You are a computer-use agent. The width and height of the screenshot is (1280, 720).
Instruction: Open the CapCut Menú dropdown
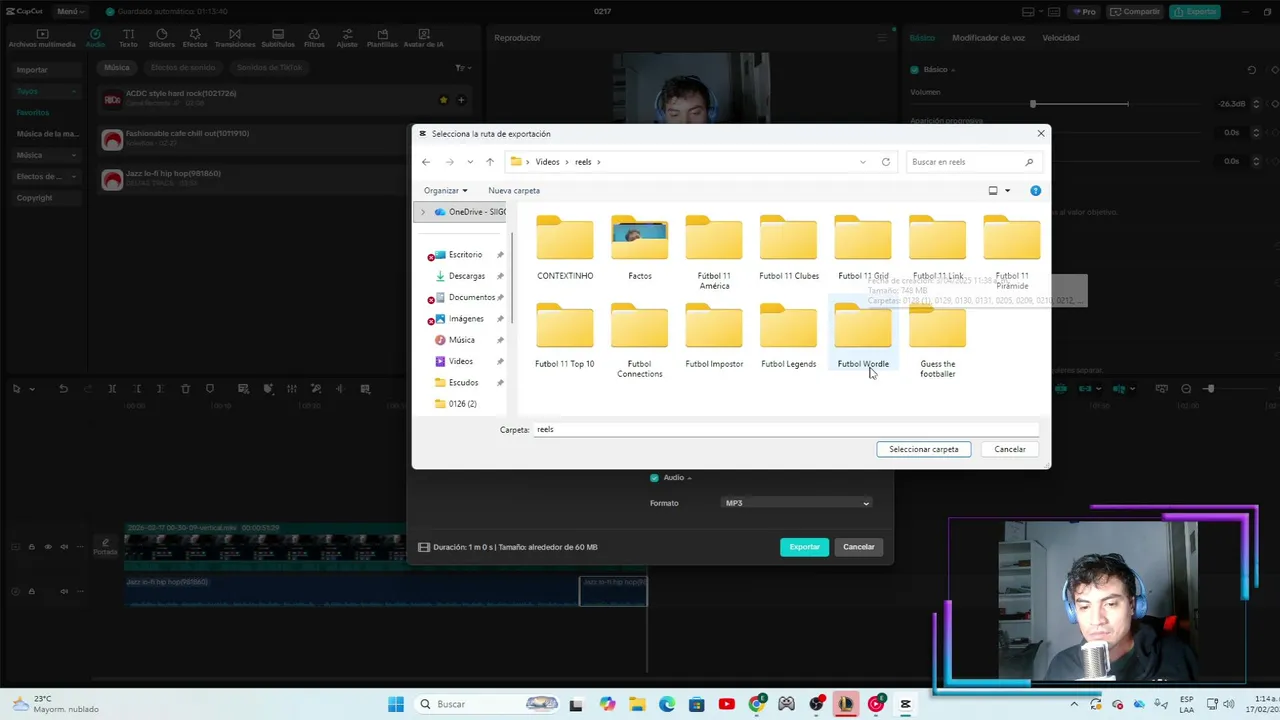pos(70,12)
